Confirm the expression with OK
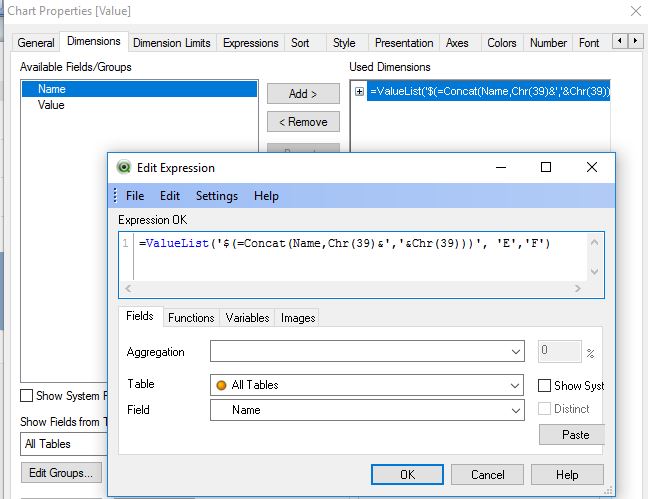 [x=407, y=474]
